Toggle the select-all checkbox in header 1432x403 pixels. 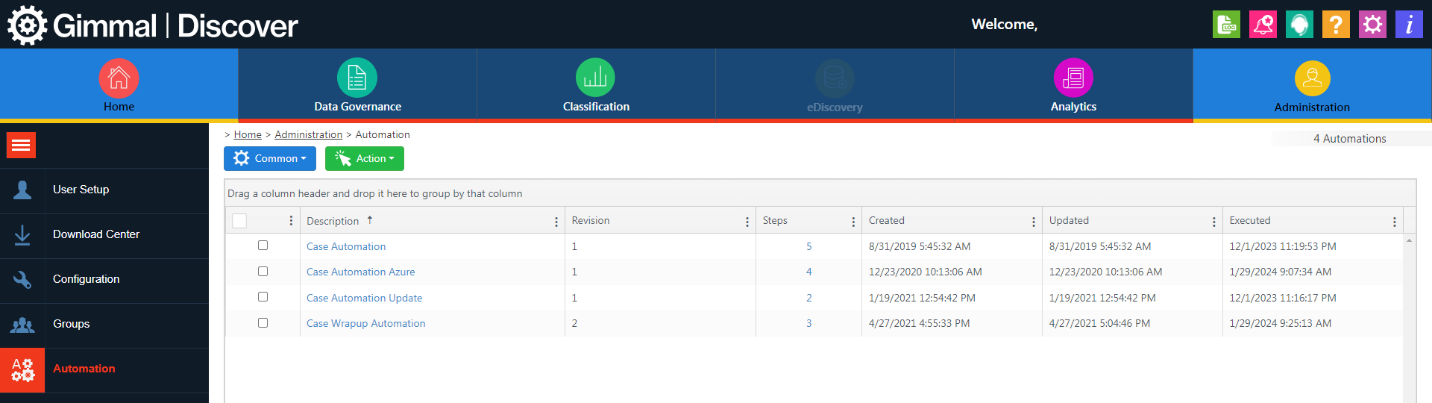point(239,221)
